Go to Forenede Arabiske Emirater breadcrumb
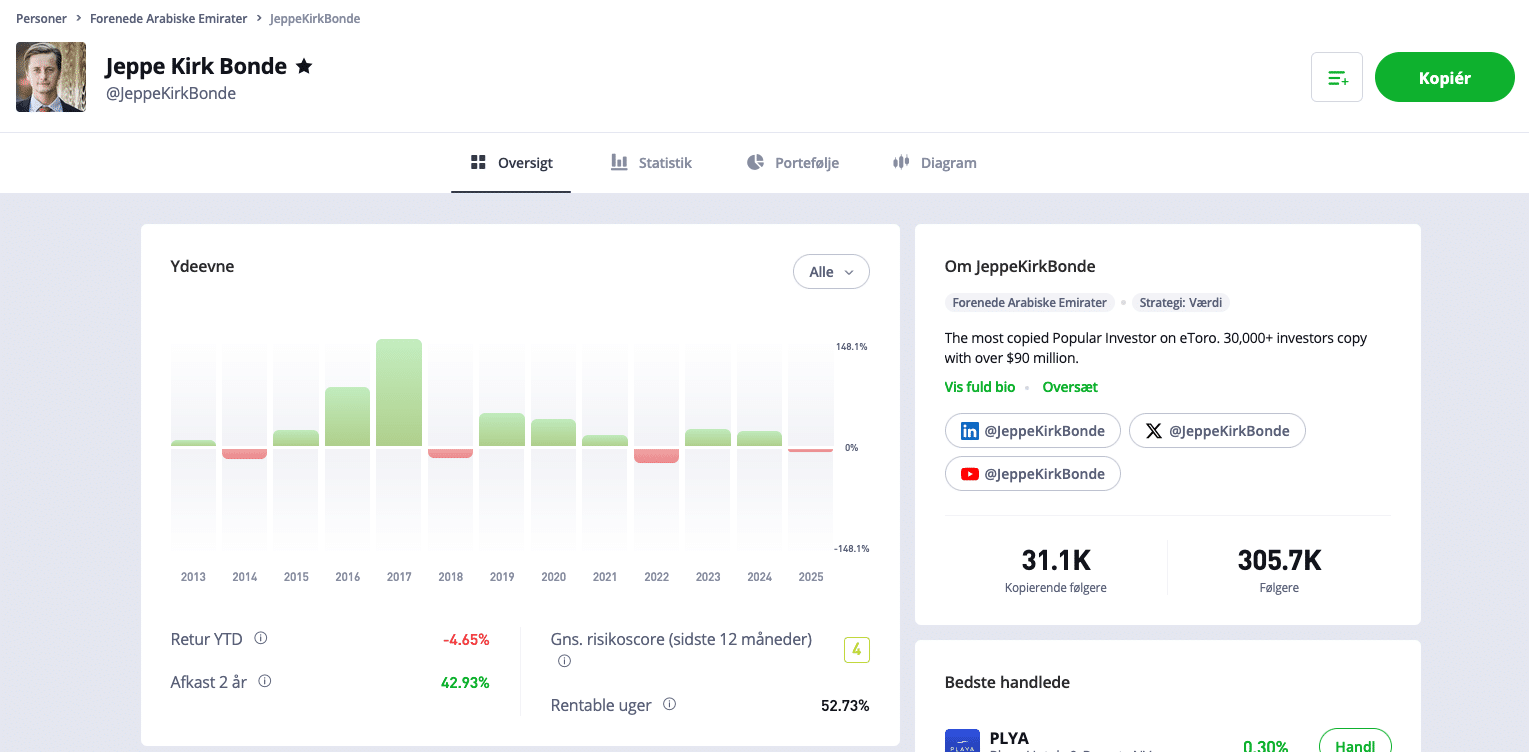Viewport: 1529px width, 752px height. pyautogui.click(x=169, y=19)
